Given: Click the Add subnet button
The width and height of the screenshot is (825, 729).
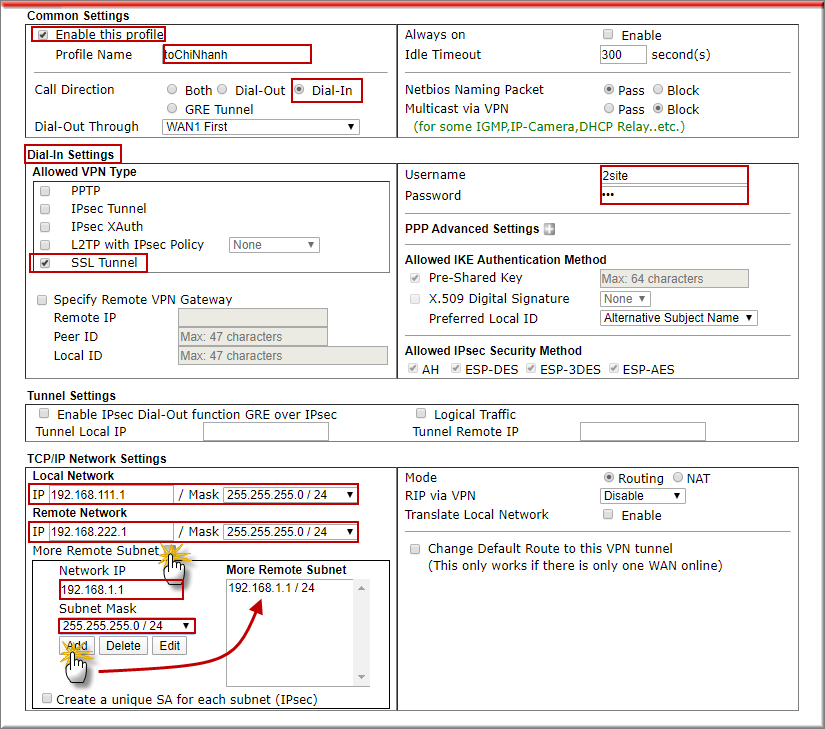Looking at the screenshot, I should [77, 645].
